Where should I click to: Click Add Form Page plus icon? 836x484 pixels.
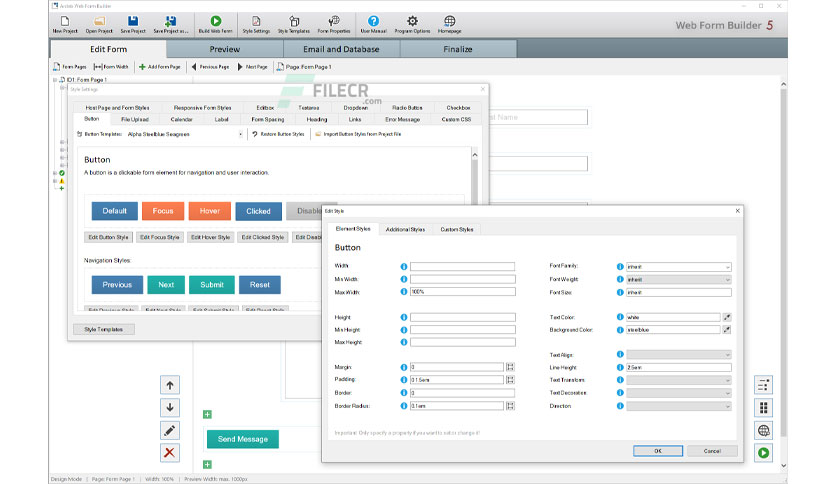tap(142, 67)
